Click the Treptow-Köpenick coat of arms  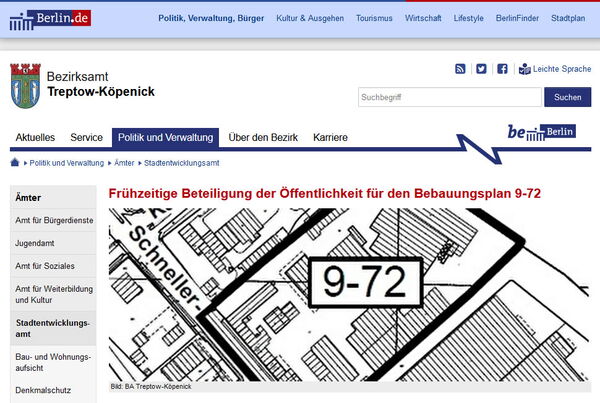point(24,86)
